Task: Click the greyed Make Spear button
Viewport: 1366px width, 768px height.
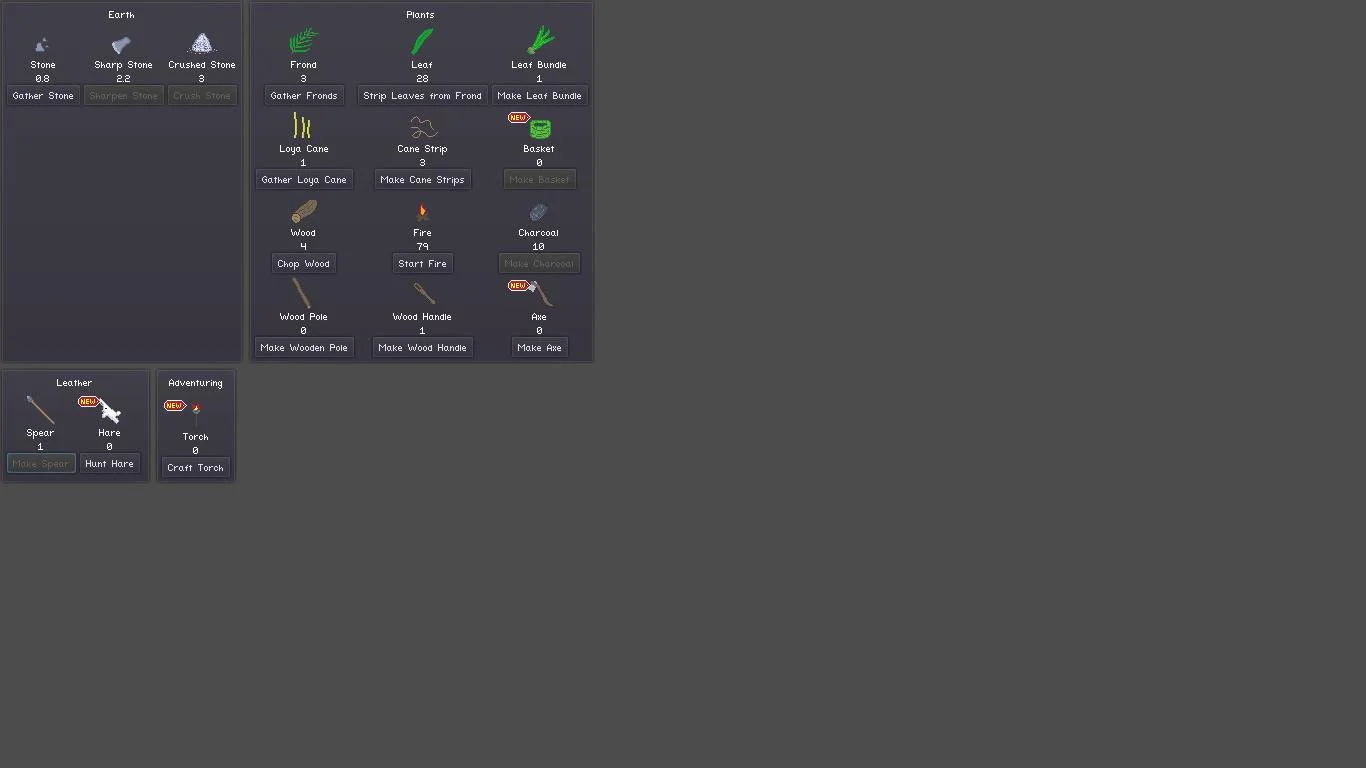Action: click(x=41, y=464)
